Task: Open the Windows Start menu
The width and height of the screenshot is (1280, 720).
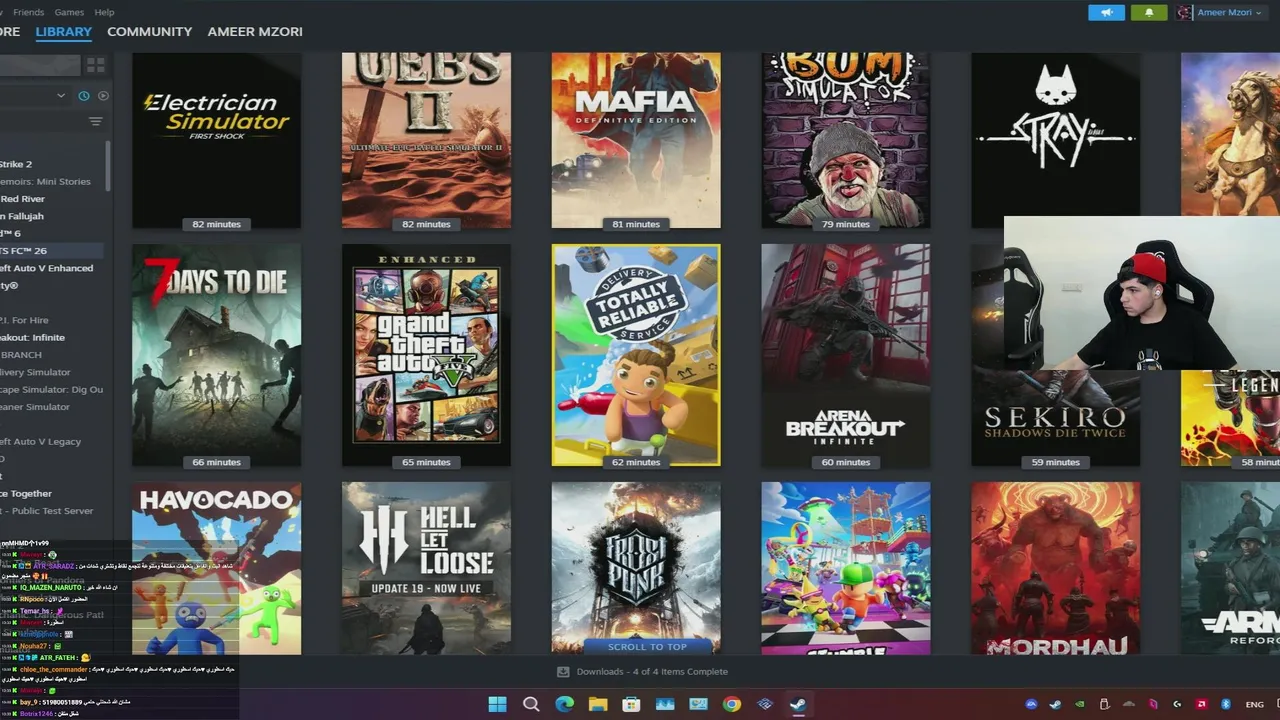Action: coord(497,704)
